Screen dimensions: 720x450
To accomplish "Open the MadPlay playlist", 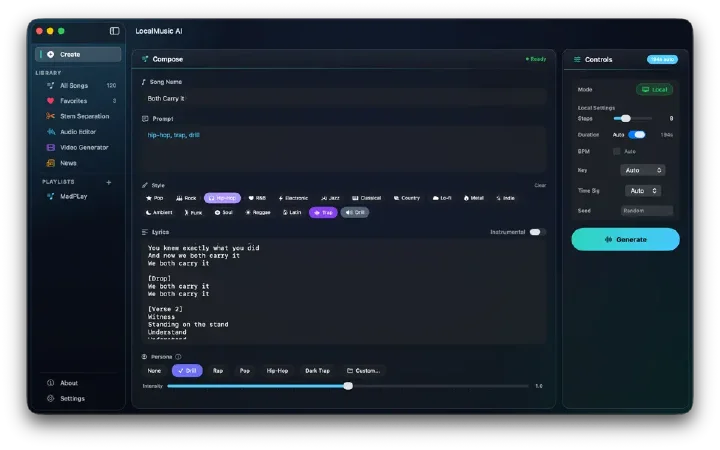I will point(78,197).
